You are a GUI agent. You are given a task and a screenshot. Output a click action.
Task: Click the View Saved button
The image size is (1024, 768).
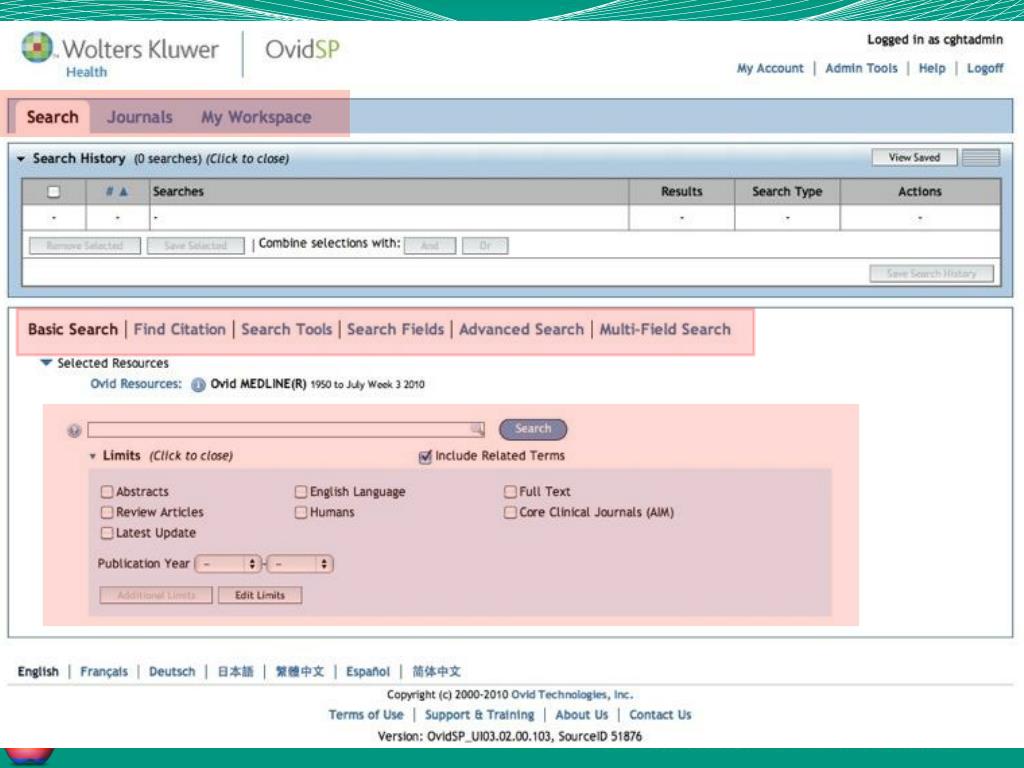point(914,157)
